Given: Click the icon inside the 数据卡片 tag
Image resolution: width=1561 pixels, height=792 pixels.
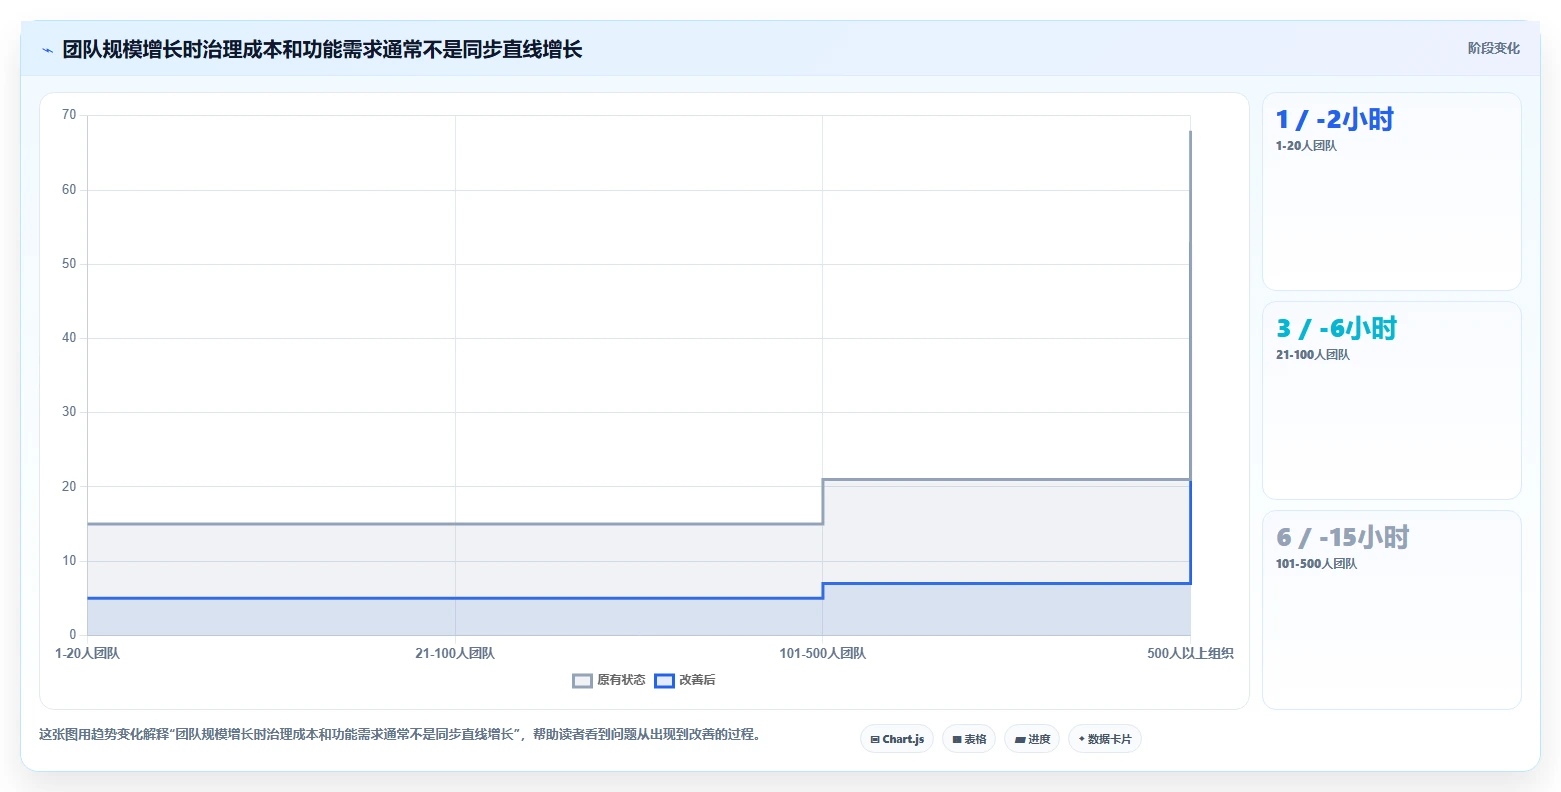Looking at the screenshot, I should point(1082,739).
